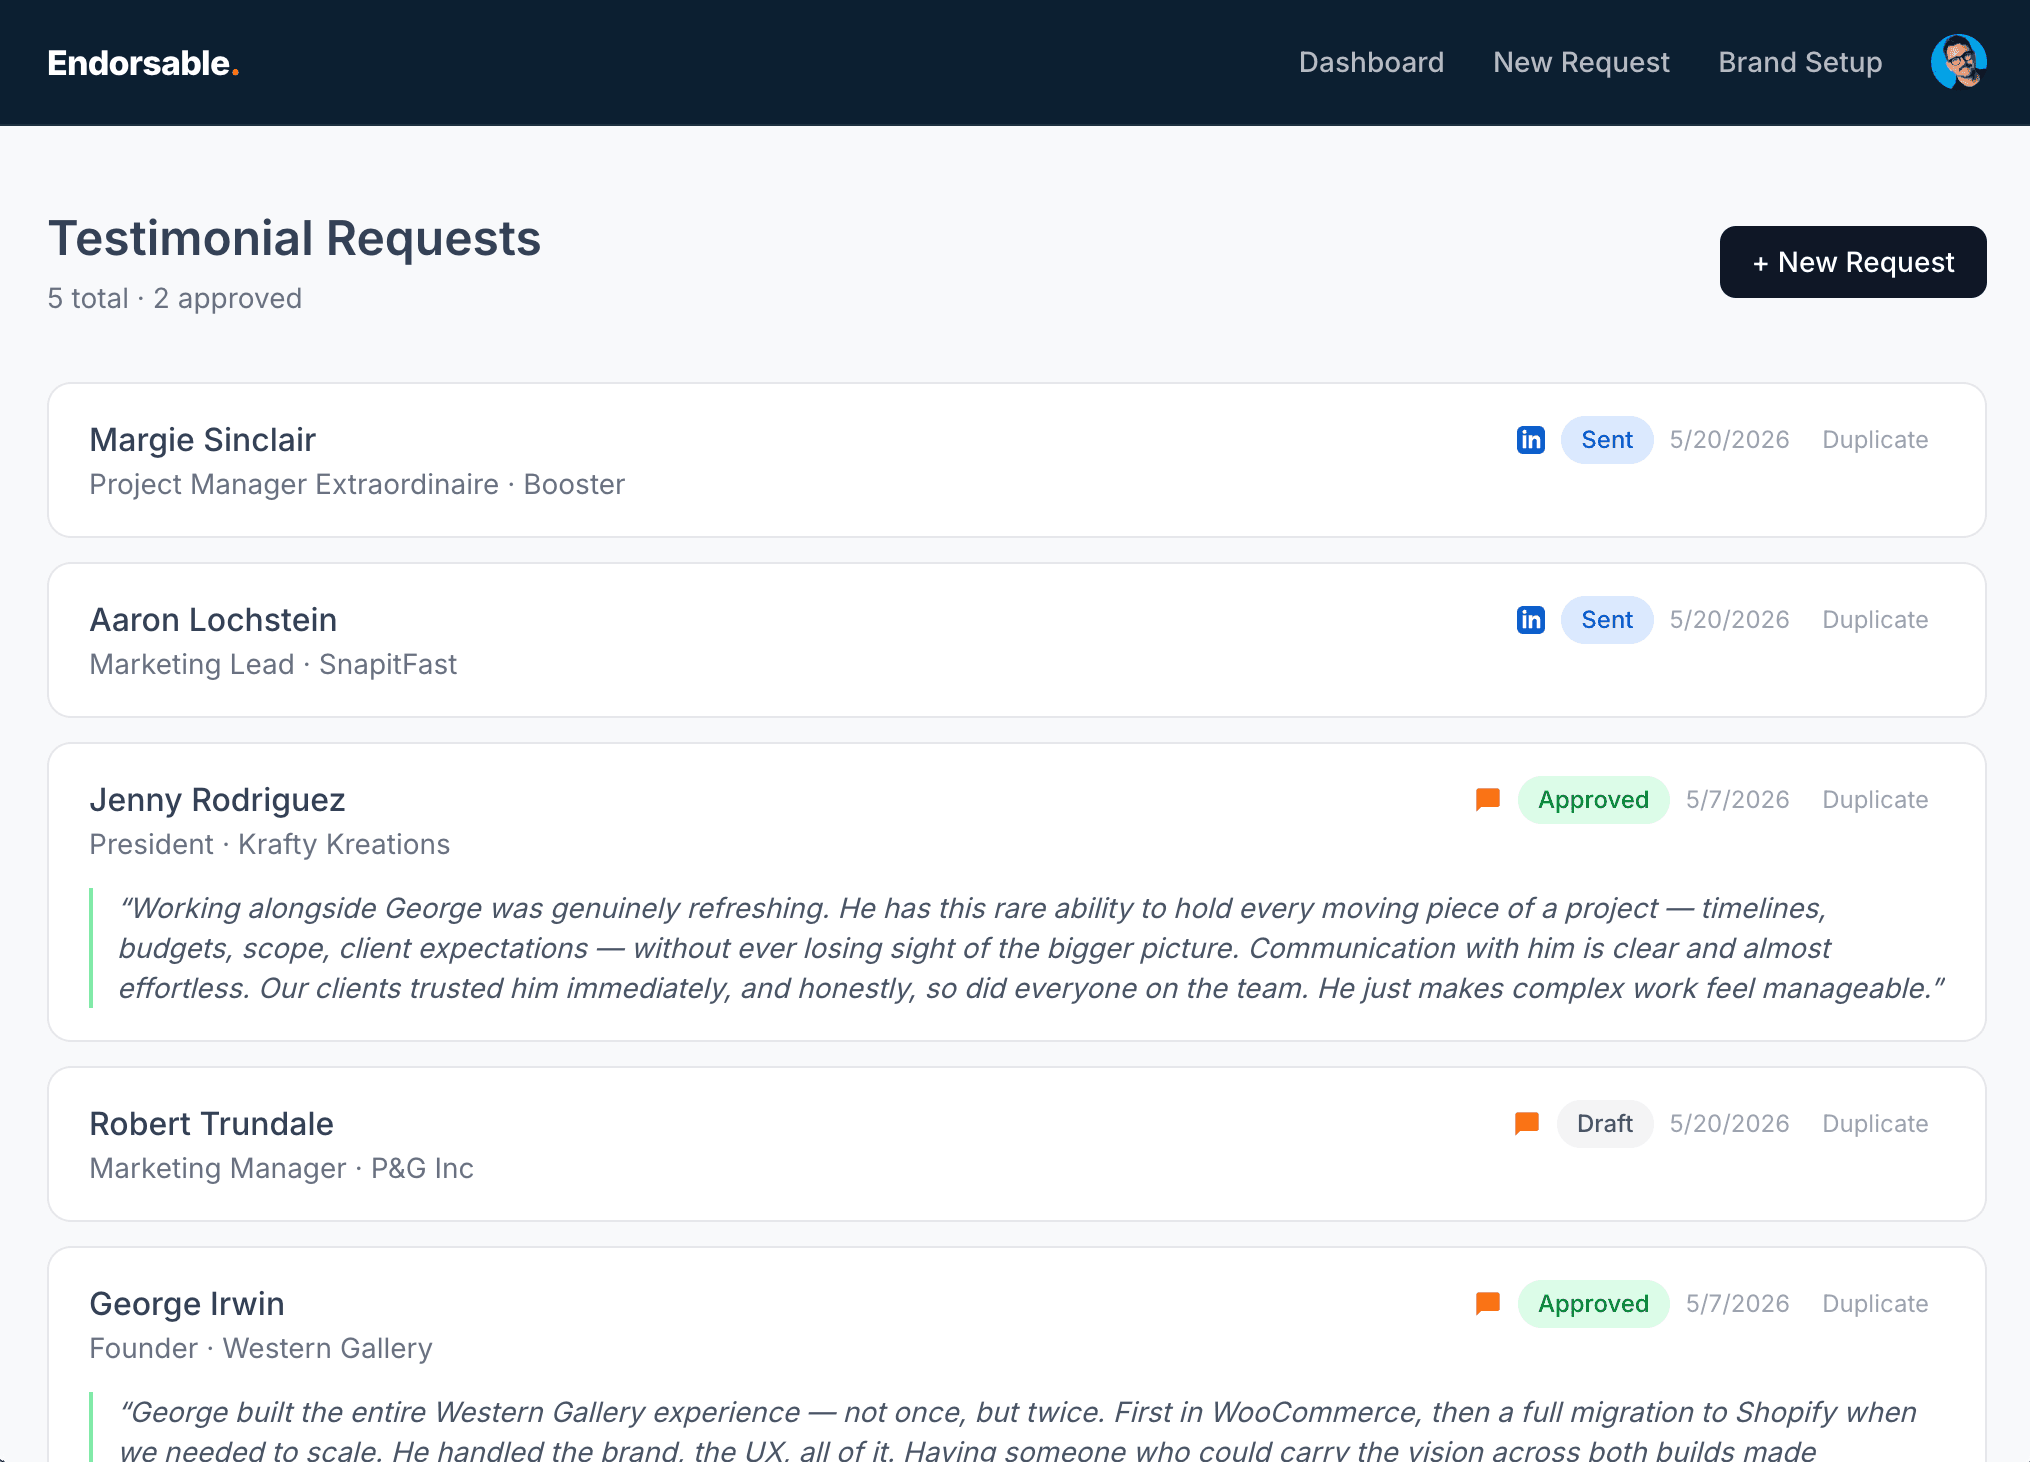Click the Sent badge on Margie Sinclair's row

pyautogui.click(x=1607, y=440)
